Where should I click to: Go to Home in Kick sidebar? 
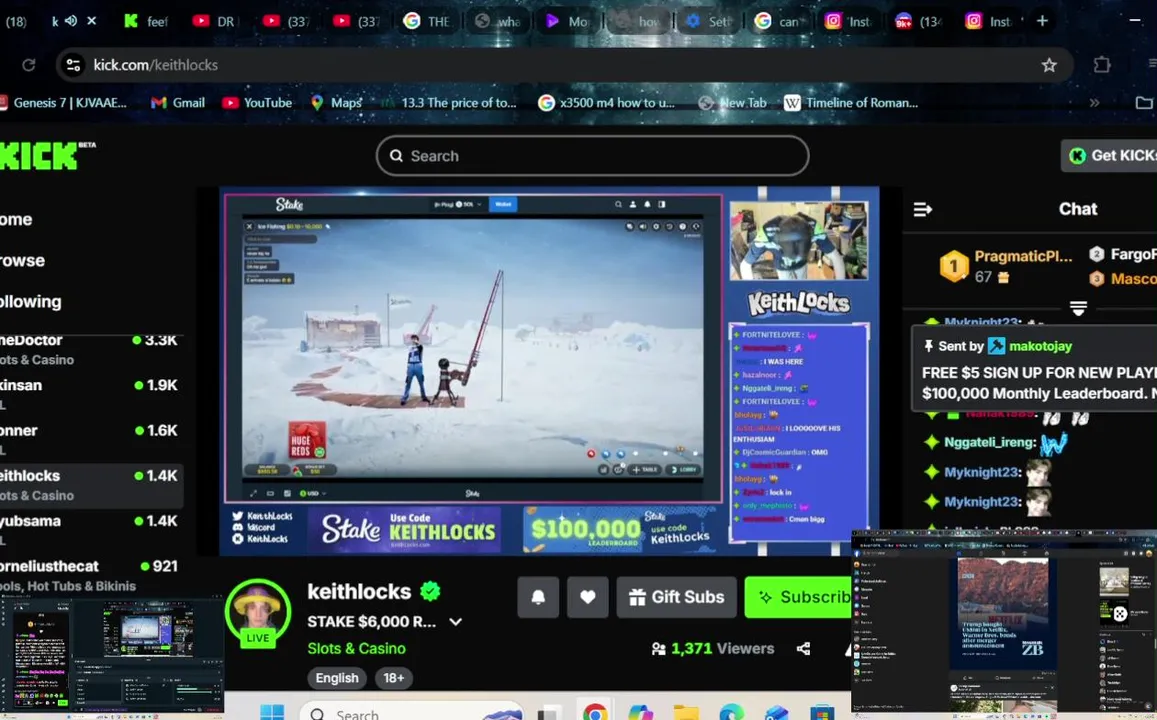click(16, 219)
